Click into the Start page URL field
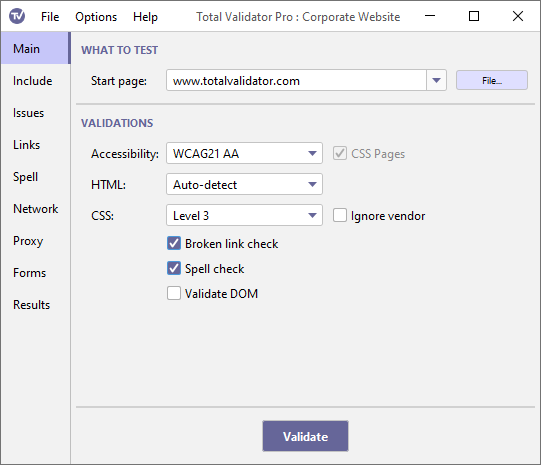The image size is (541, 465). click(x=296, y=80)
